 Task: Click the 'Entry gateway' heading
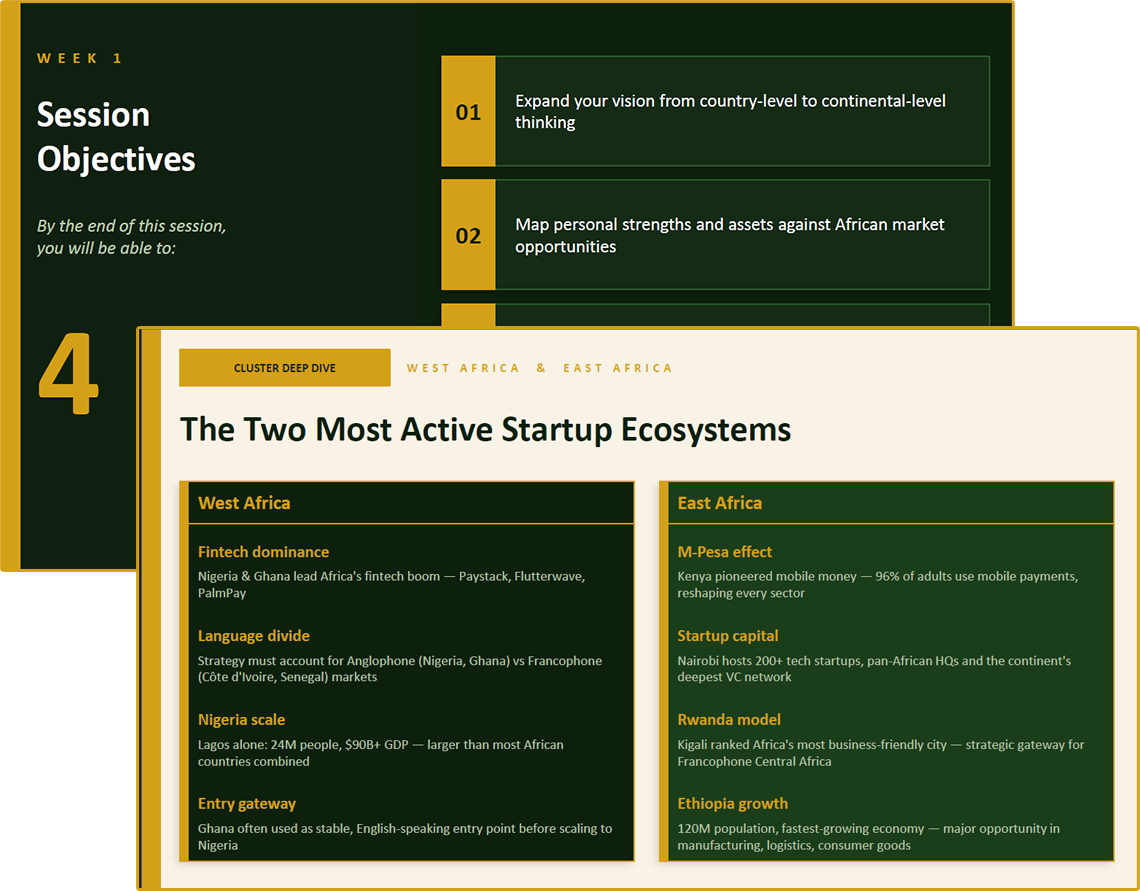pyautogui.click(x=246, y=804)
